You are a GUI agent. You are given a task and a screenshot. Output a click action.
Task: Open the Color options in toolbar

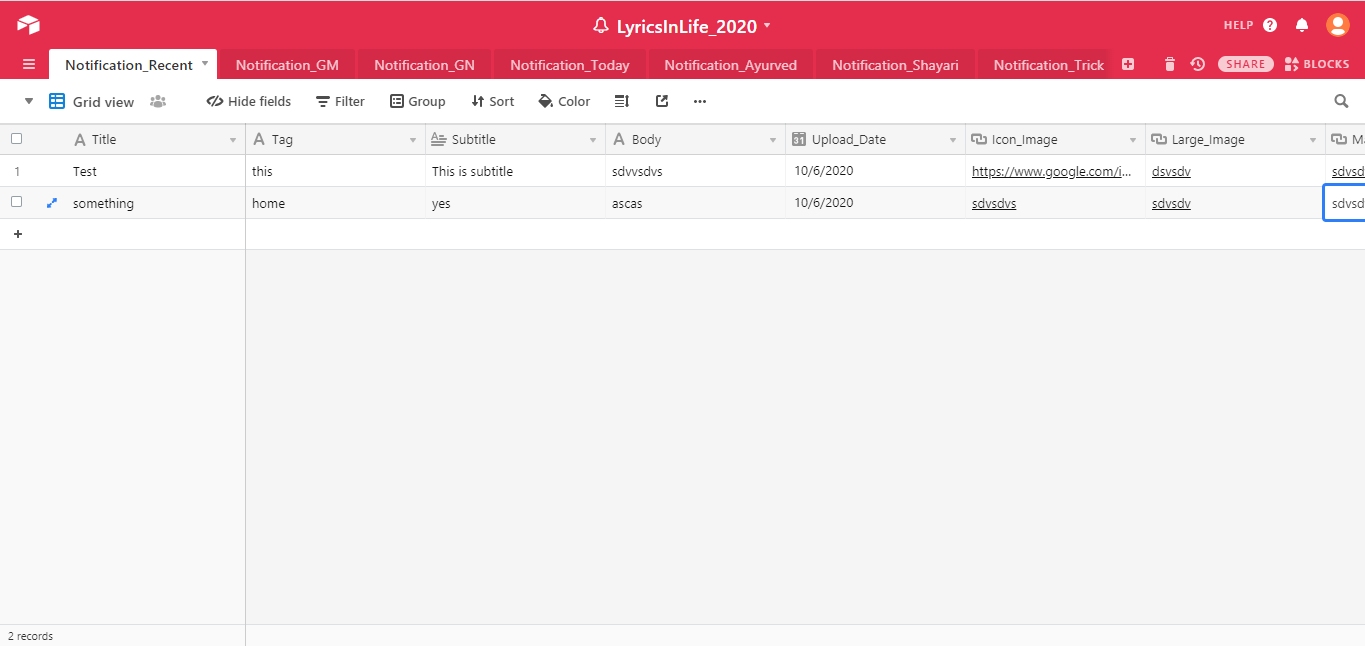pyautogui.click(x=564, y=101)
